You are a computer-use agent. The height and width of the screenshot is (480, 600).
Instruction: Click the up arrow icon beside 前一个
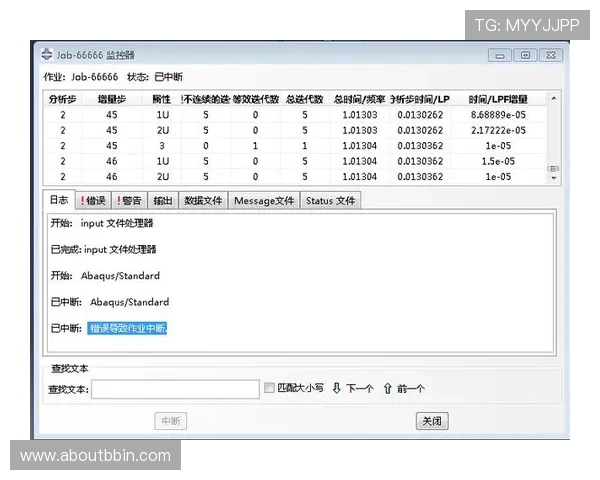[x=387, y=389]
